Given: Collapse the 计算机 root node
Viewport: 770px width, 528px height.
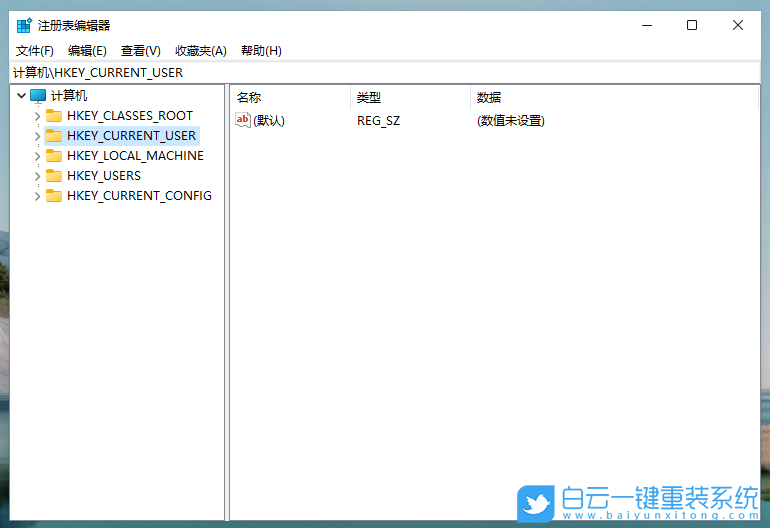Looking at the screenshot, I should click(21, 95).
